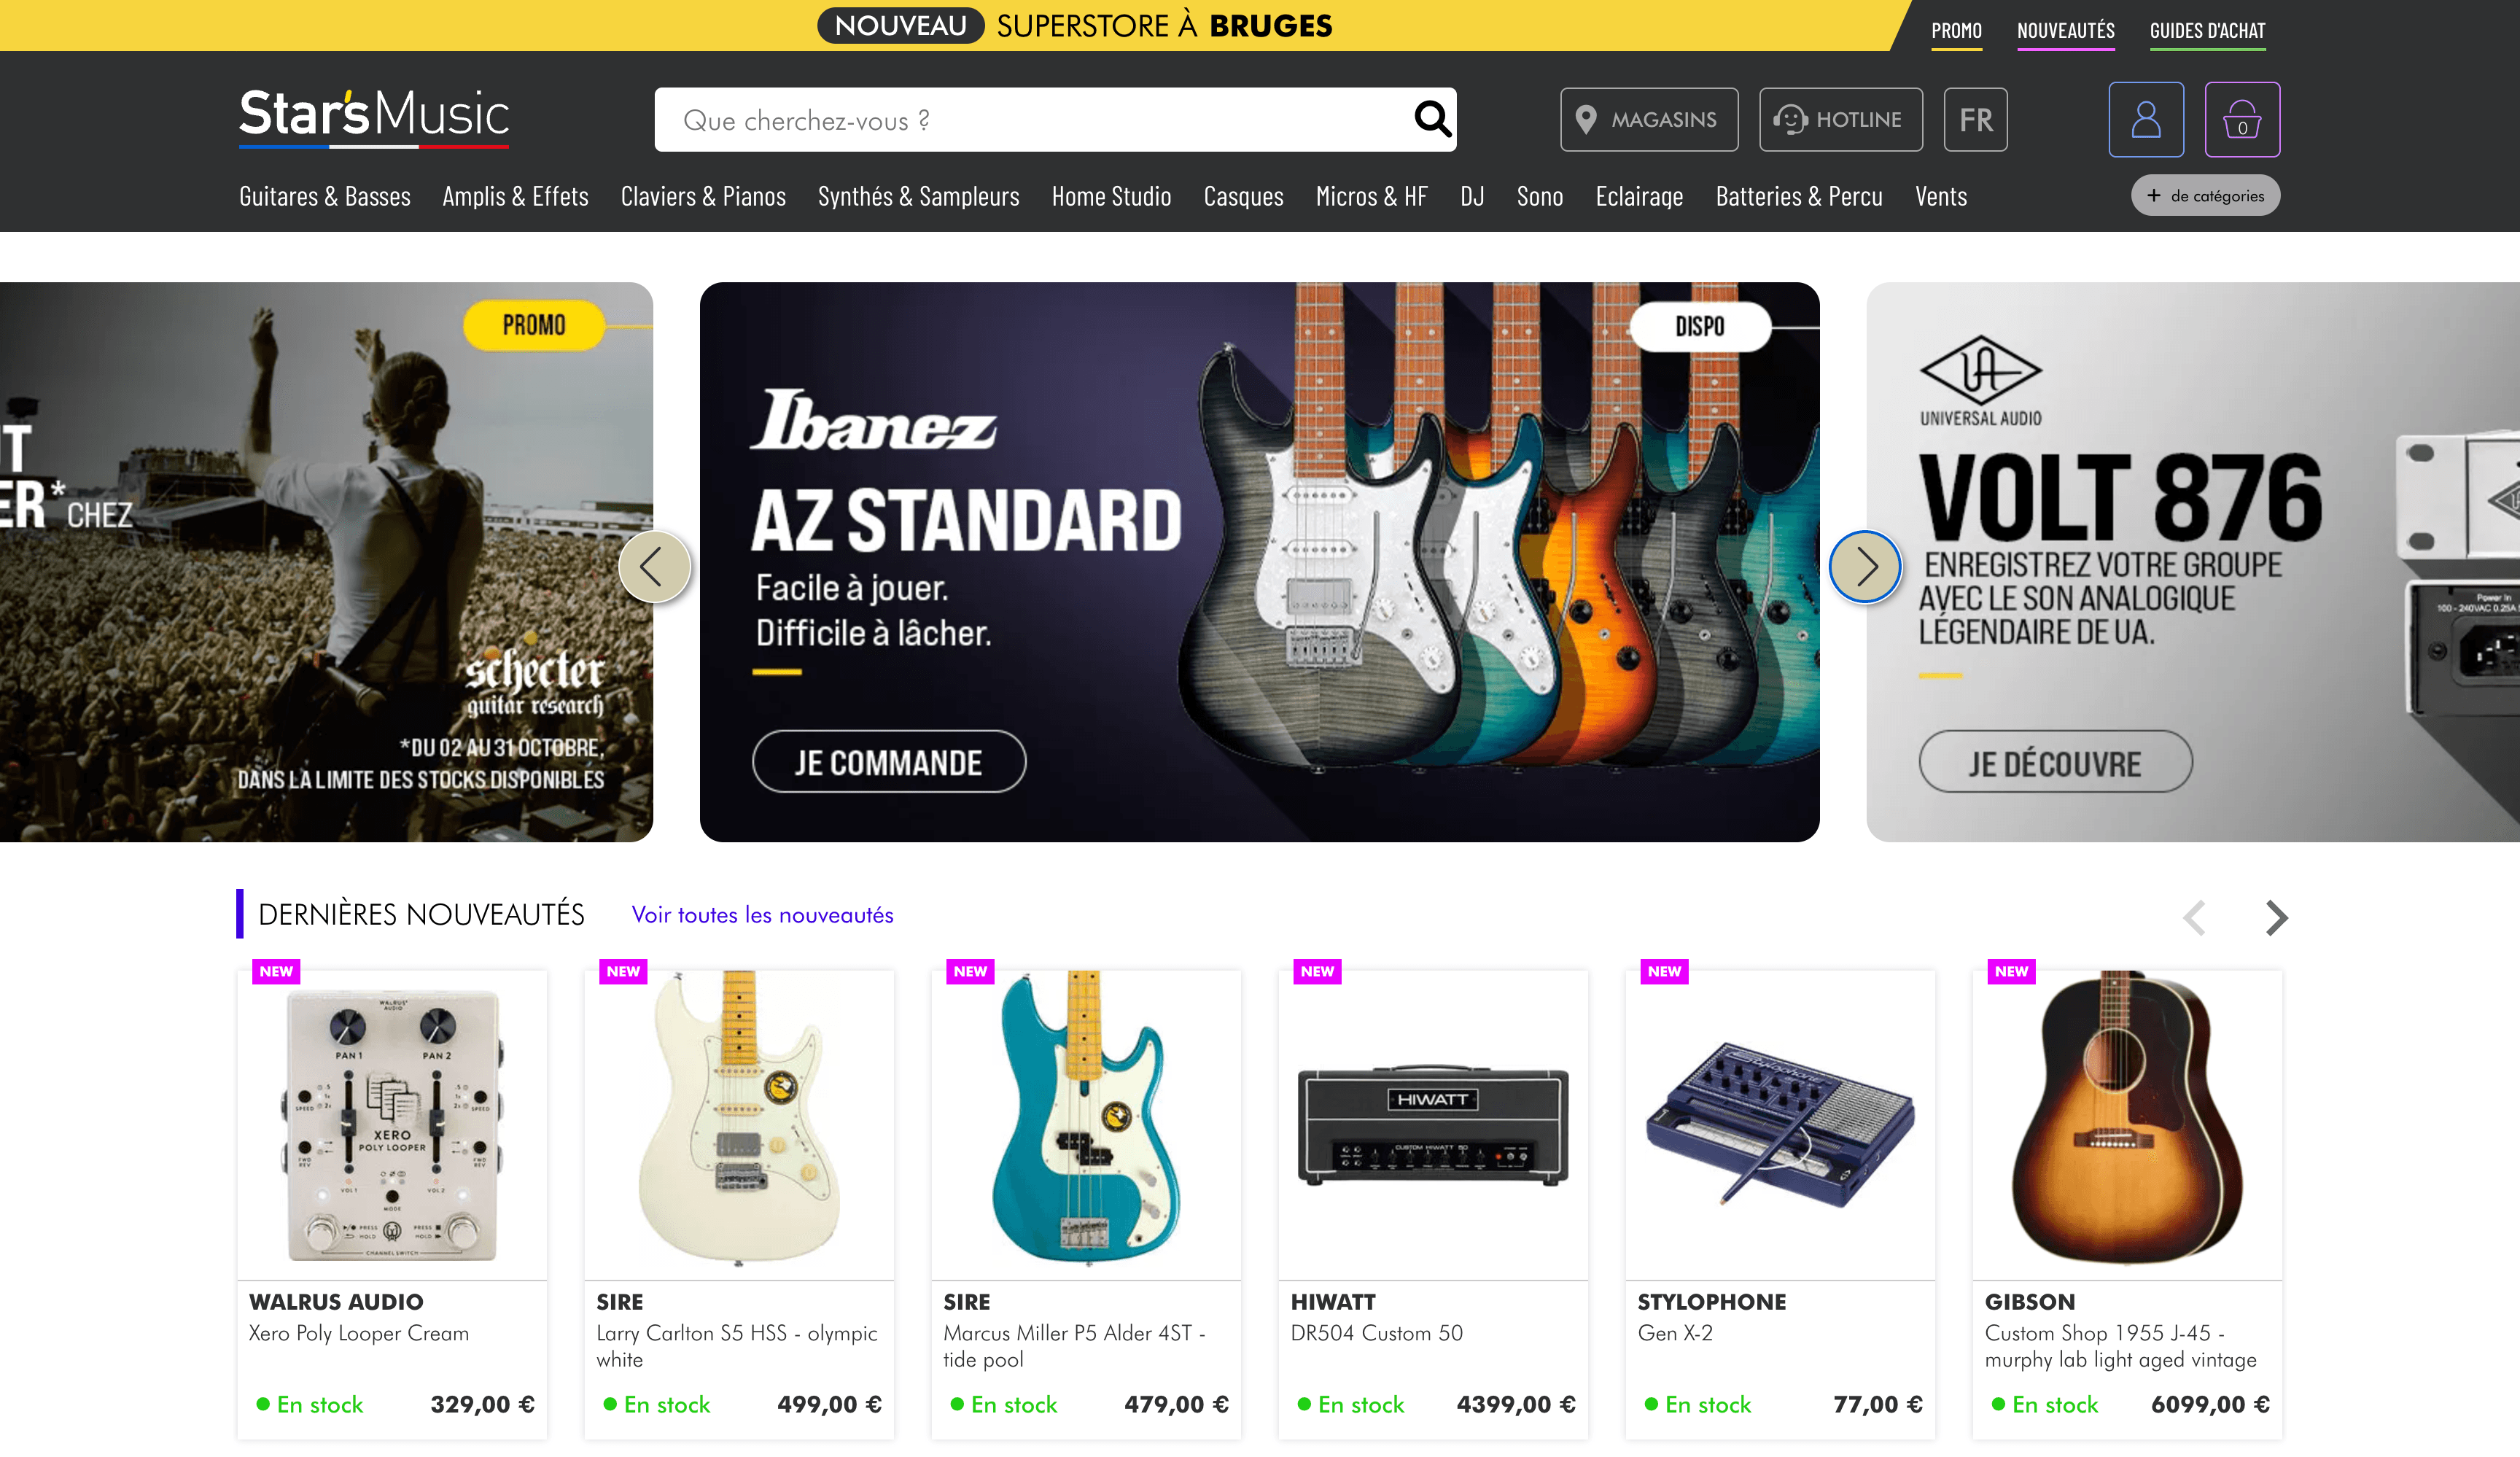2520x1457 pixels.
Task: Show next new products arrow
Action: pyautogui.click(x=2276, y=917)
